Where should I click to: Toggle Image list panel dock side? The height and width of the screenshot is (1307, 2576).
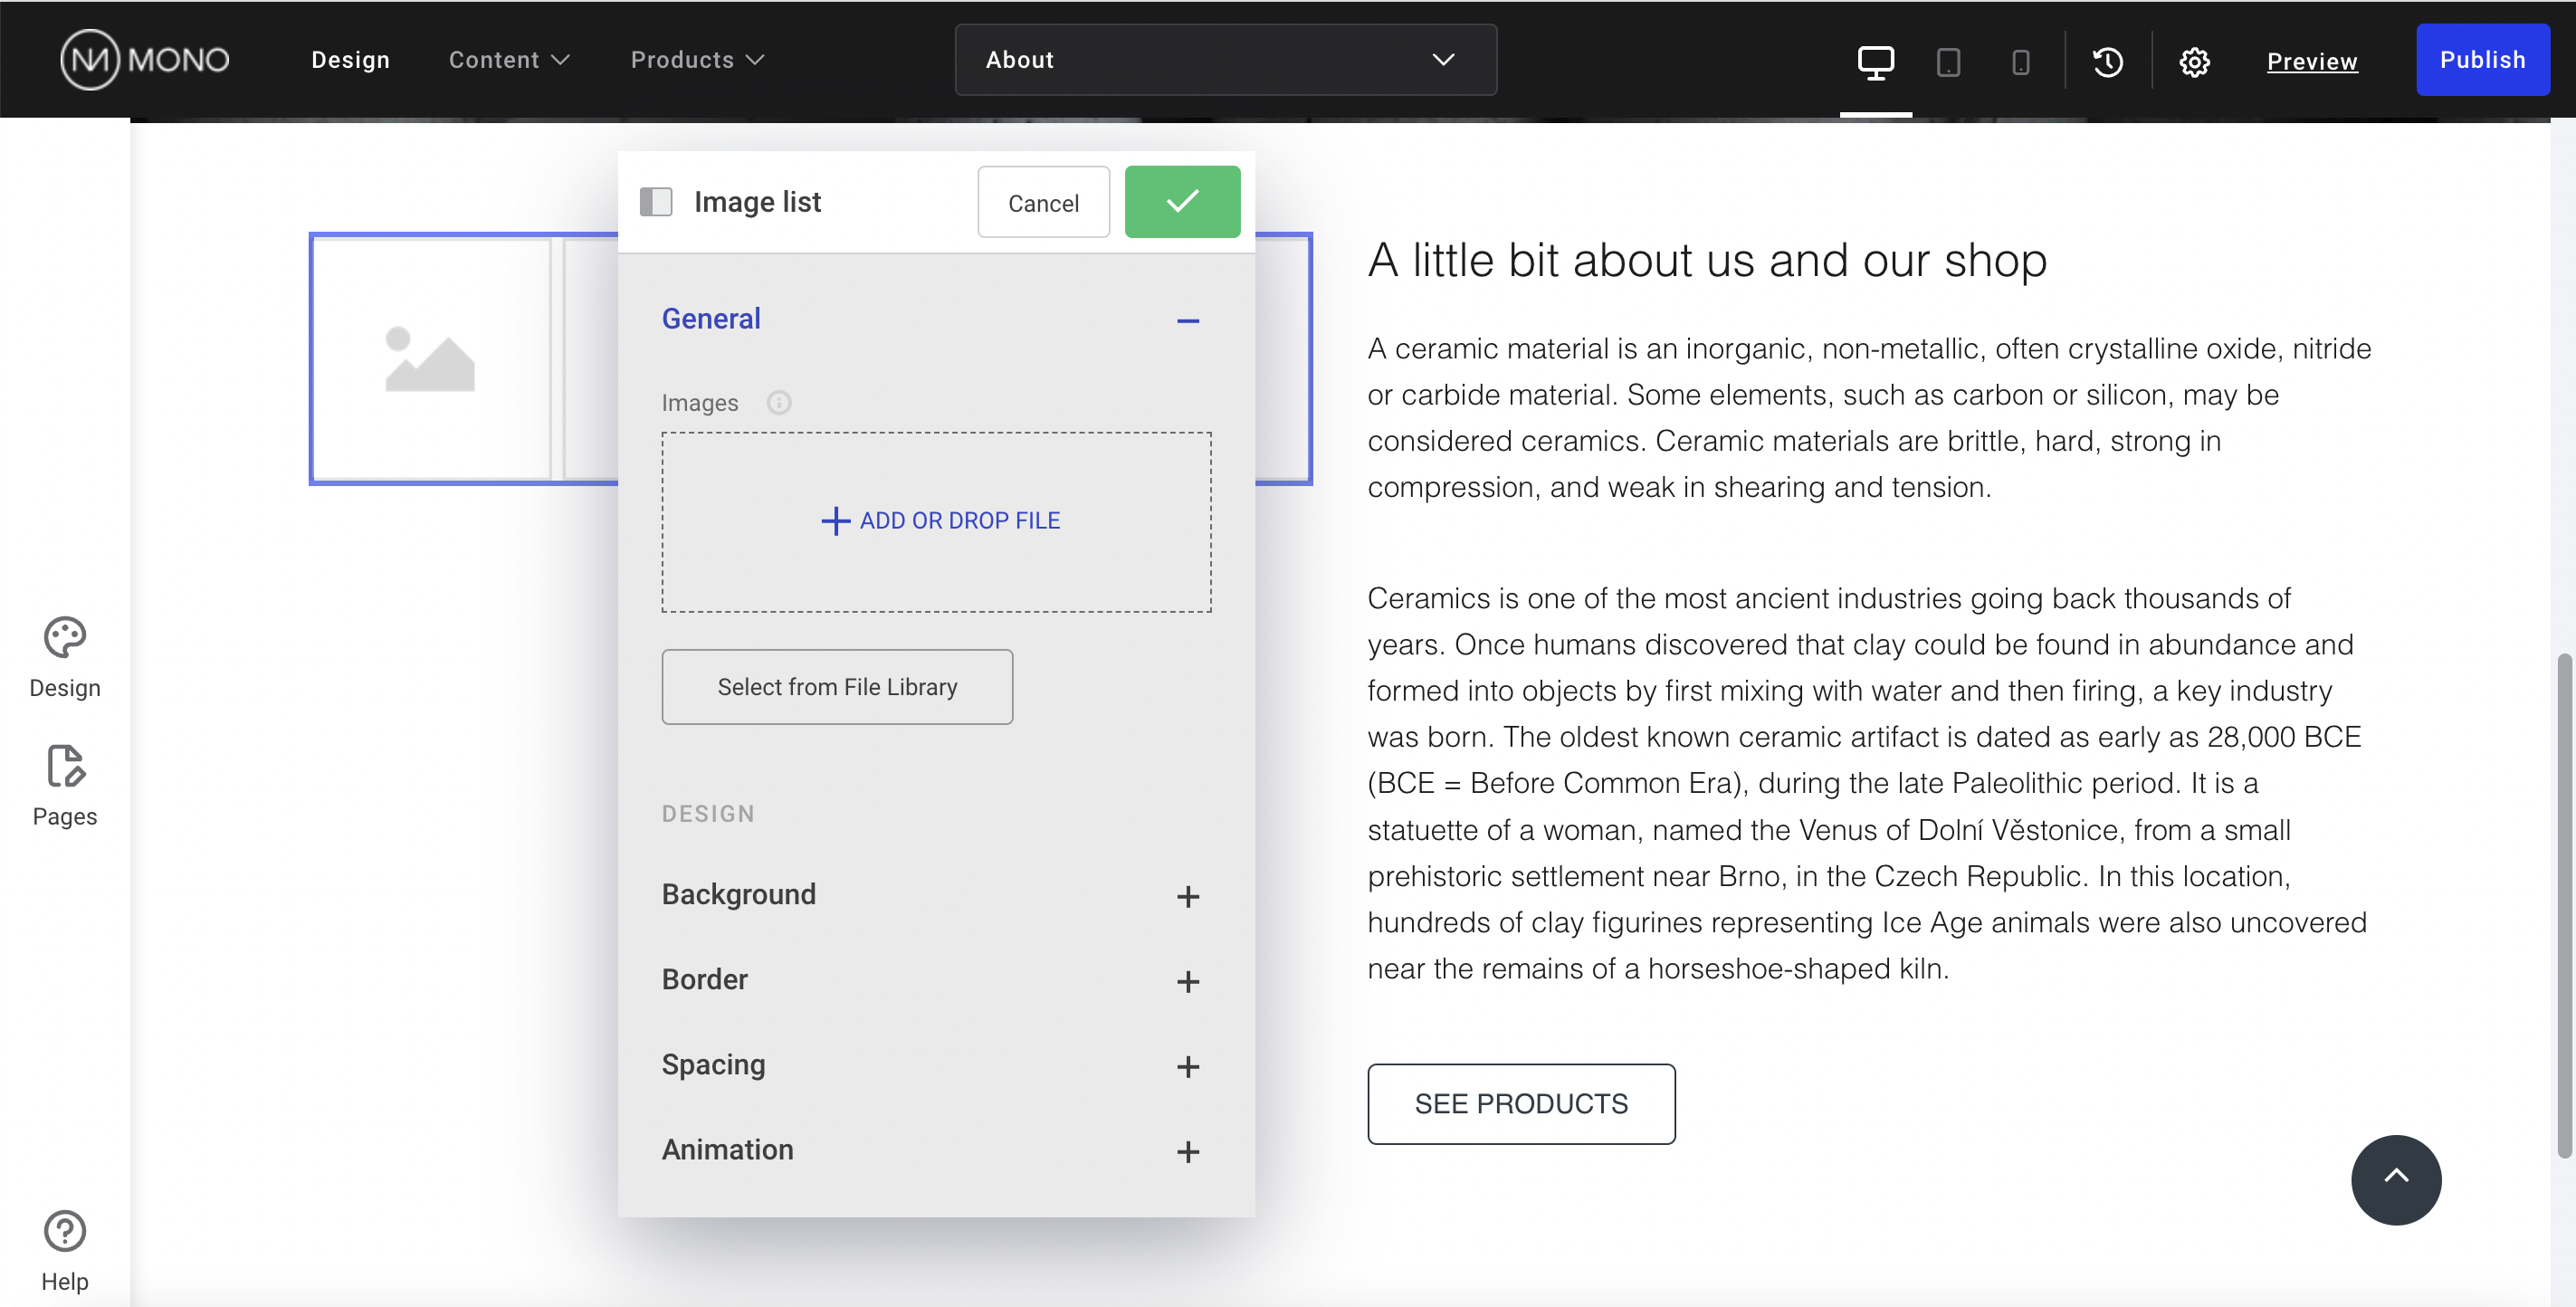click(656, 201)
